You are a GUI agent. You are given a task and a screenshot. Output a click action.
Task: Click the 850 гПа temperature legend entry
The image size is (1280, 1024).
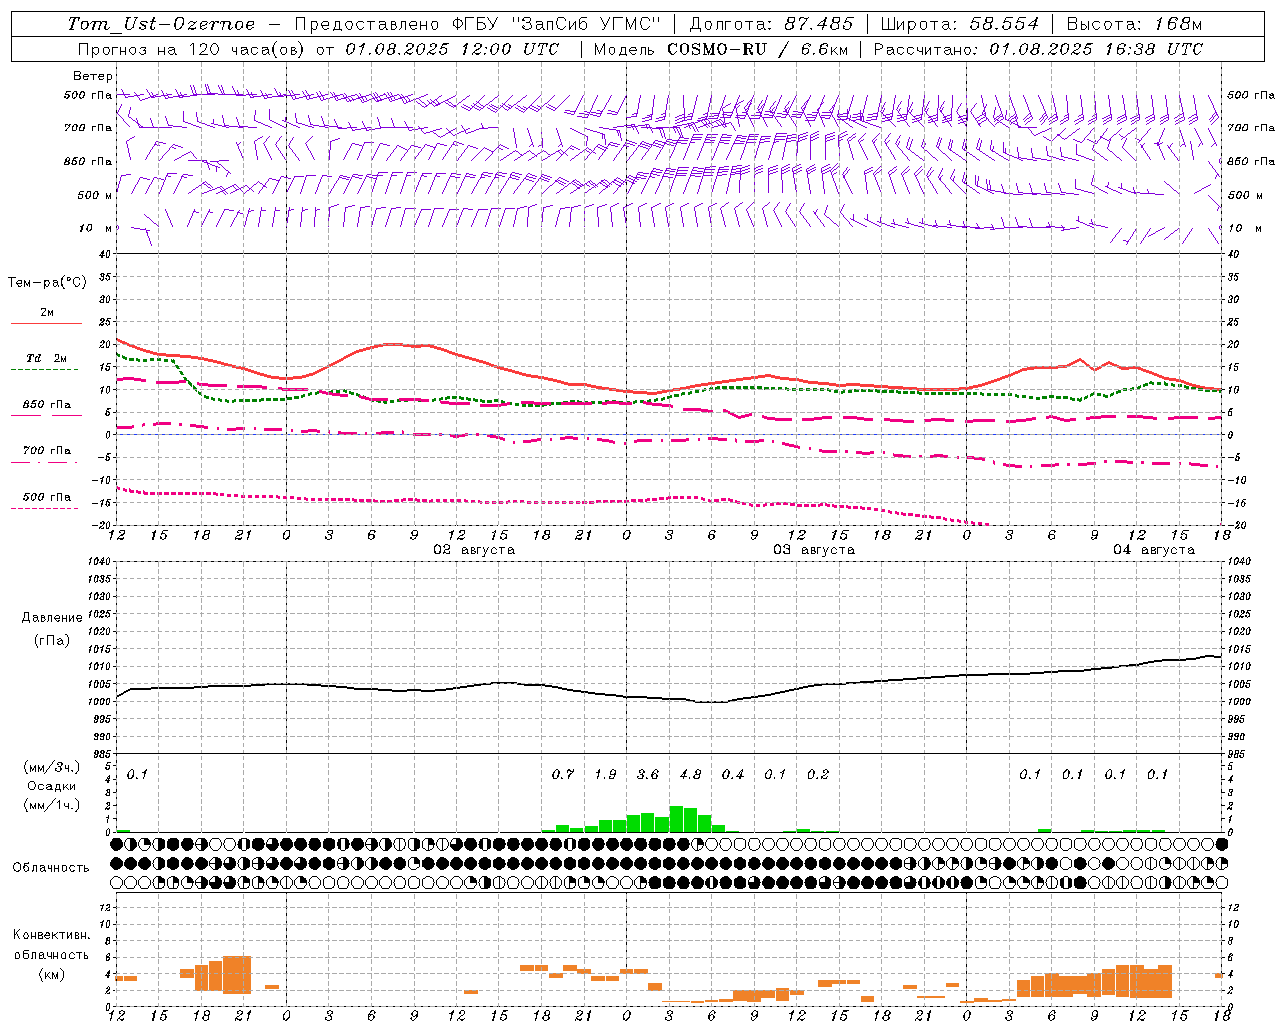tap(47, 407)
